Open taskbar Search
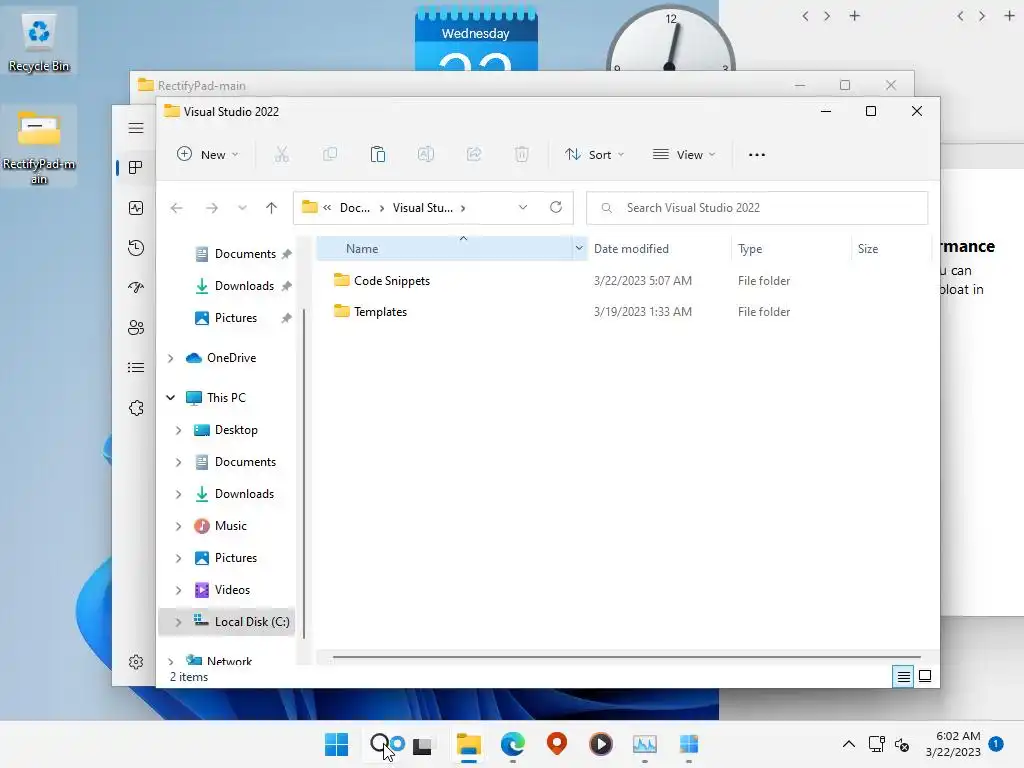 coord(381,744)
